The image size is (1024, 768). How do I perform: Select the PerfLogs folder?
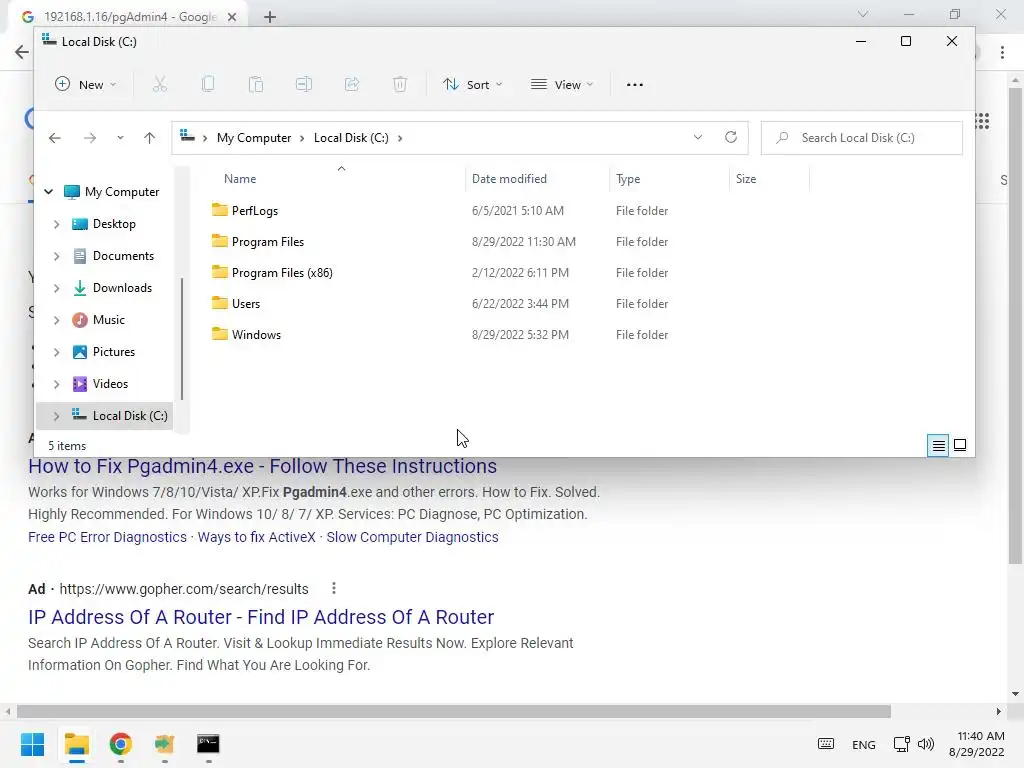[255, 211]
